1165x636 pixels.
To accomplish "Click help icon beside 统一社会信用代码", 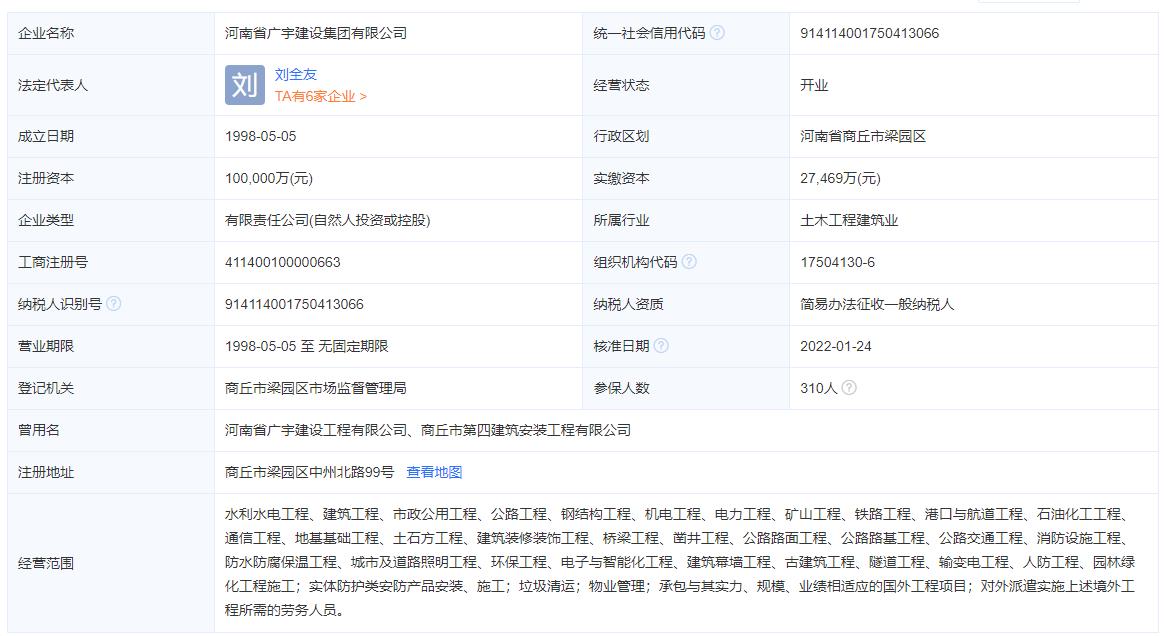I will point(717,33).
